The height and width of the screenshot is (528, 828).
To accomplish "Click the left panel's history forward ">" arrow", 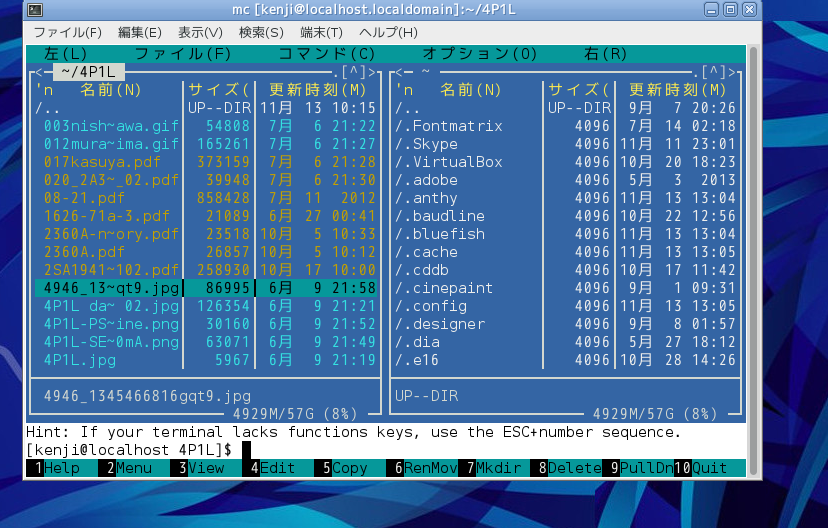I will (x=372, y=72).
